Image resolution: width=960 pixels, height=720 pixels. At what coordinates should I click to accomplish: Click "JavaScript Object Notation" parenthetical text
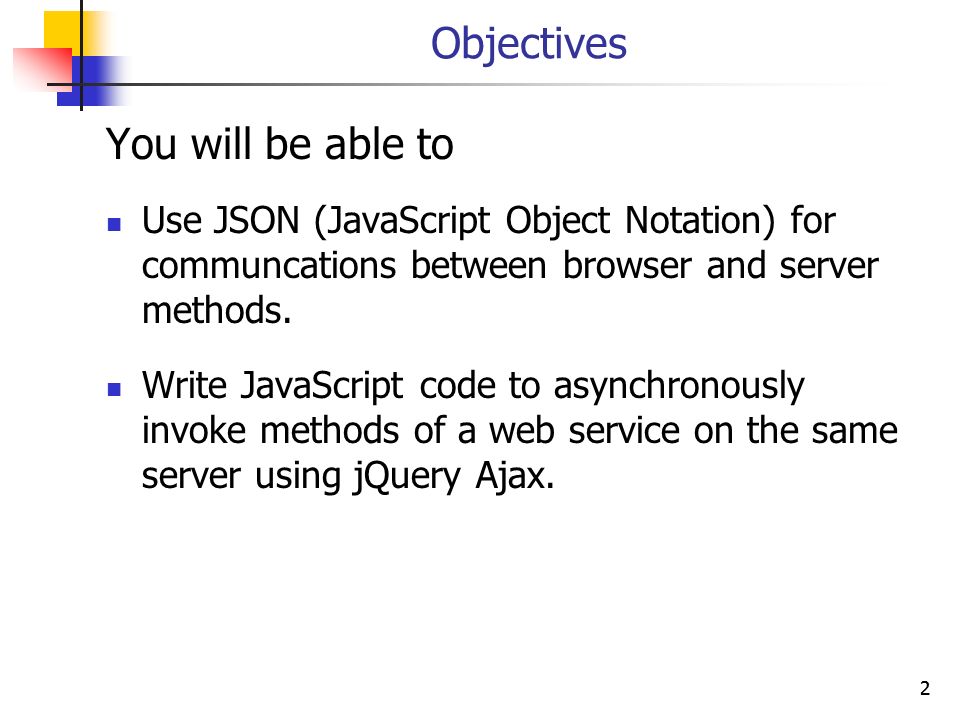point(544,222)
